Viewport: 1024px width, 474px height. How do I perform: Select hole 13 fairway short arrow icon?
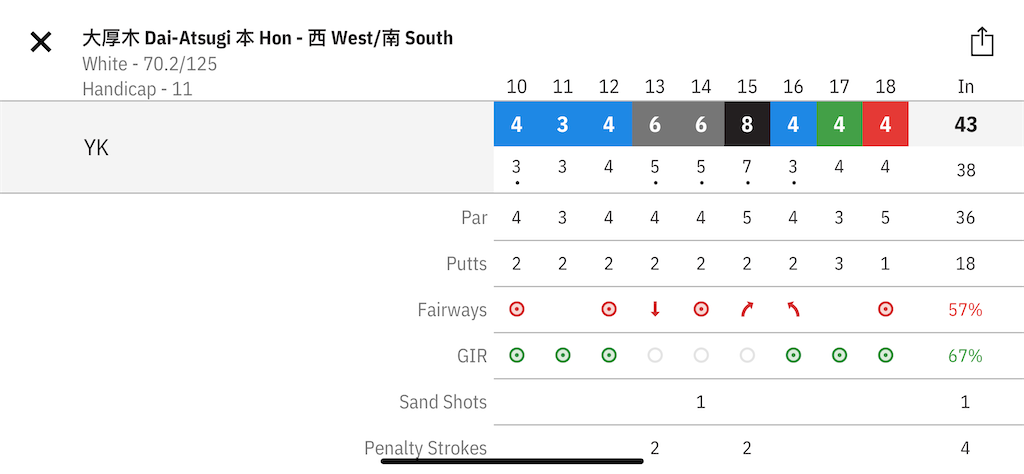click(x=654, y=309)
